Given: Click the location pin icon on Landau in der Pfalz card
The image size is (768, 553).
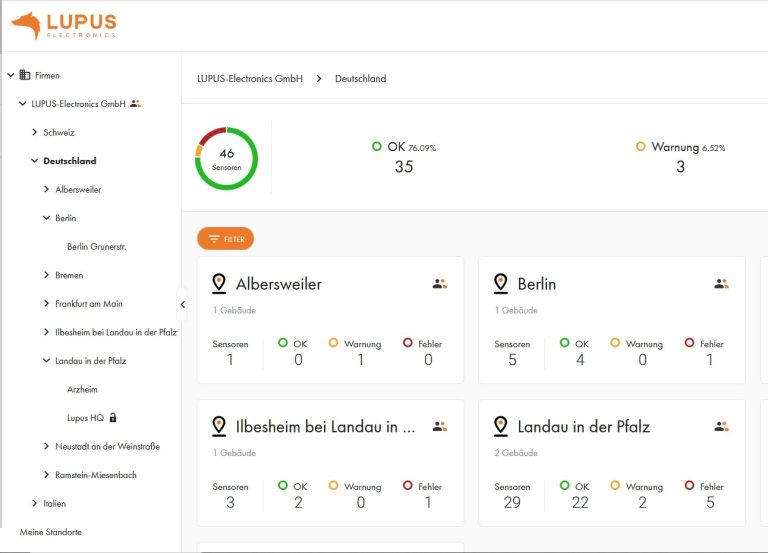Looking at the screenshot, I should 501,427.
